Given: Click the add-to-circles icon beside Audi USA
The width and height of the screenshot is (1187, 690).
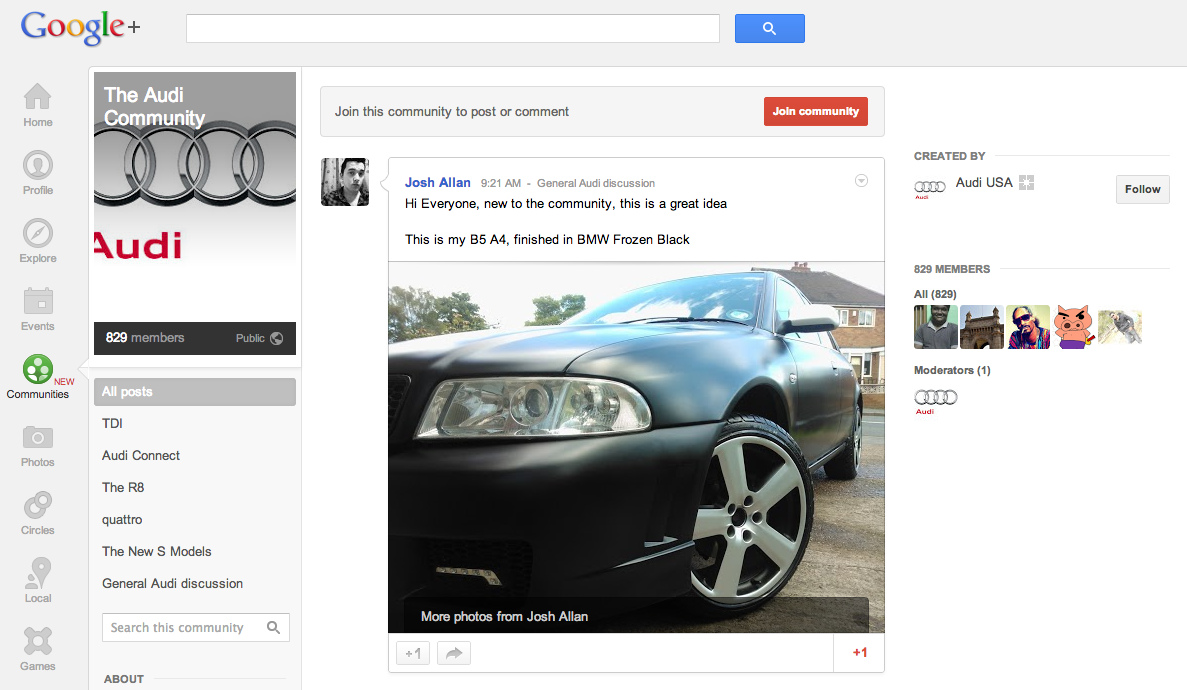Looking at the screenshot, I should [x=1026, y=183].
